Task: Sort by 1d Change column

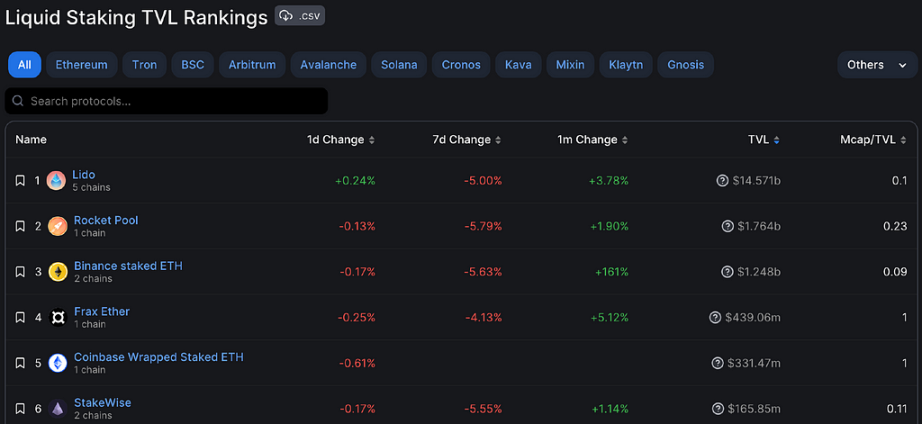Action: click(x=341, y=140)
